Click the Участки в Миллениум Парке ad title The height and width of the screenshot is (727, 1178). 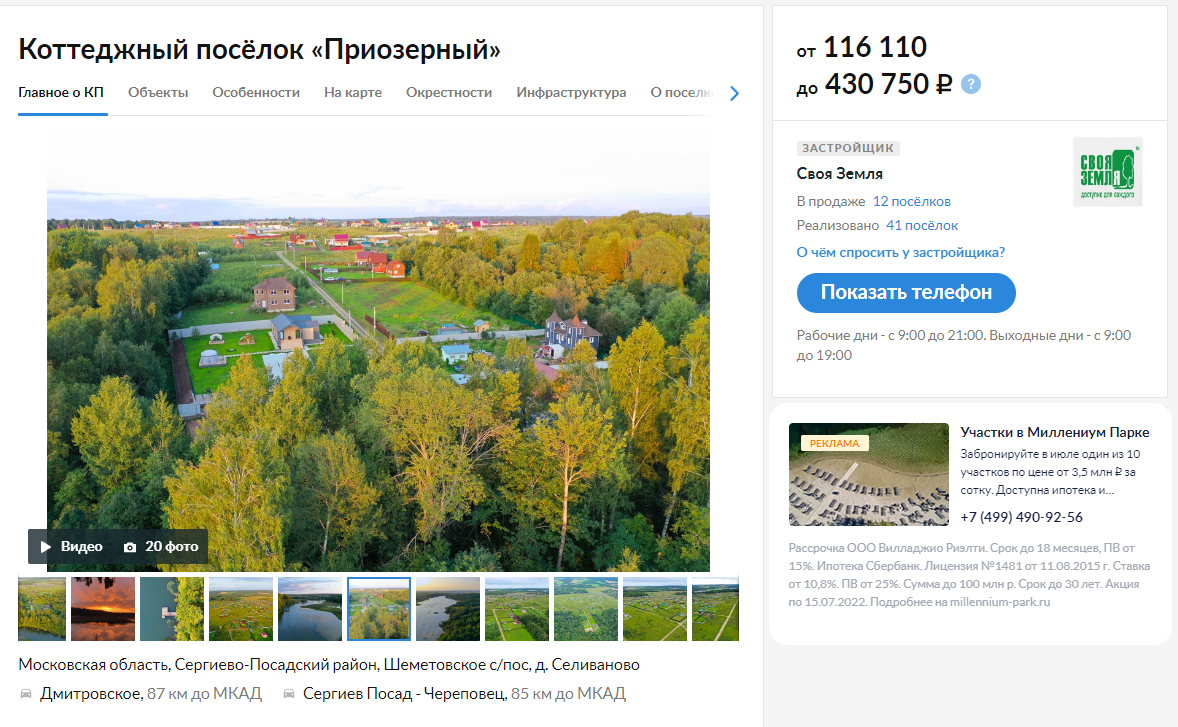click(1055, 433)
